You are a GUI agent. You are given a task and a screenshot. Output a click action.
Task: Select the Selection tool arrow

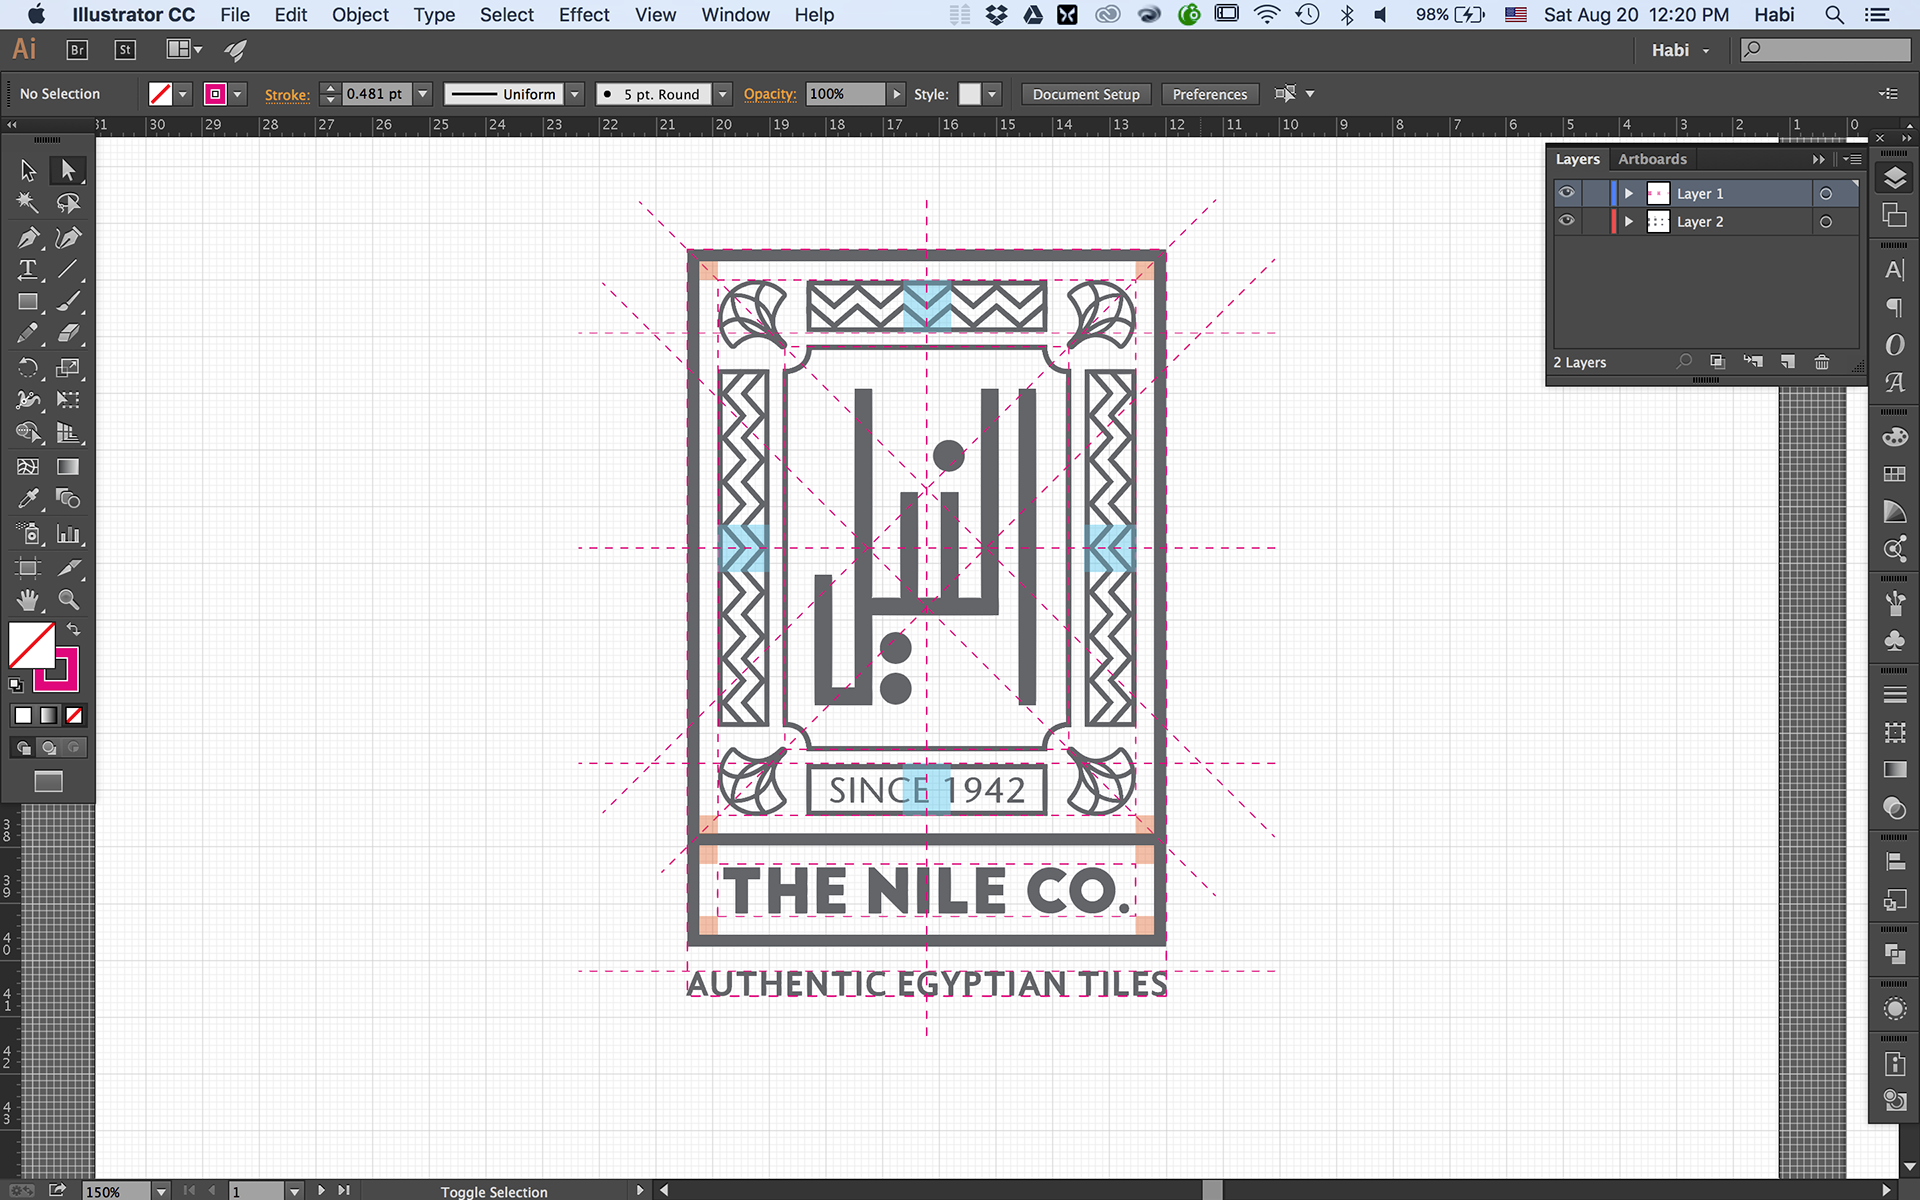click(x=28, y=170)
